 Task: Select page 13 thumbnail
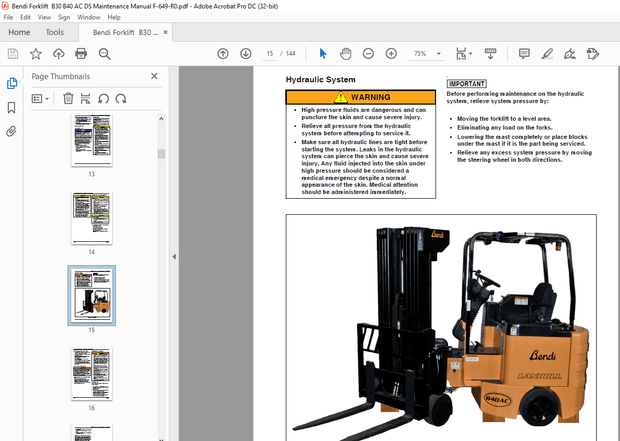[x=92, y=140]
